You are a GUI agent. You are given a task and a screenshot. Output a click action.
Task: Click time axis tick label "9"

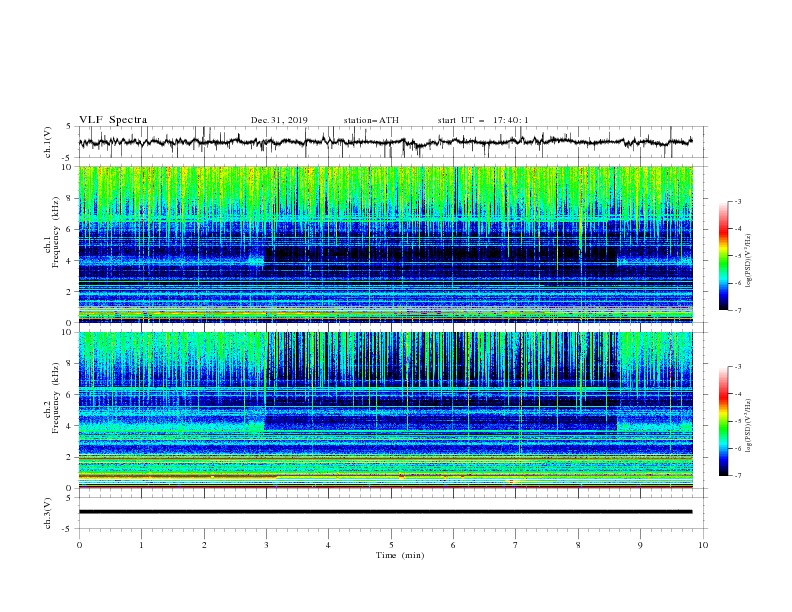pyautogui.click(x=640, y=545)
